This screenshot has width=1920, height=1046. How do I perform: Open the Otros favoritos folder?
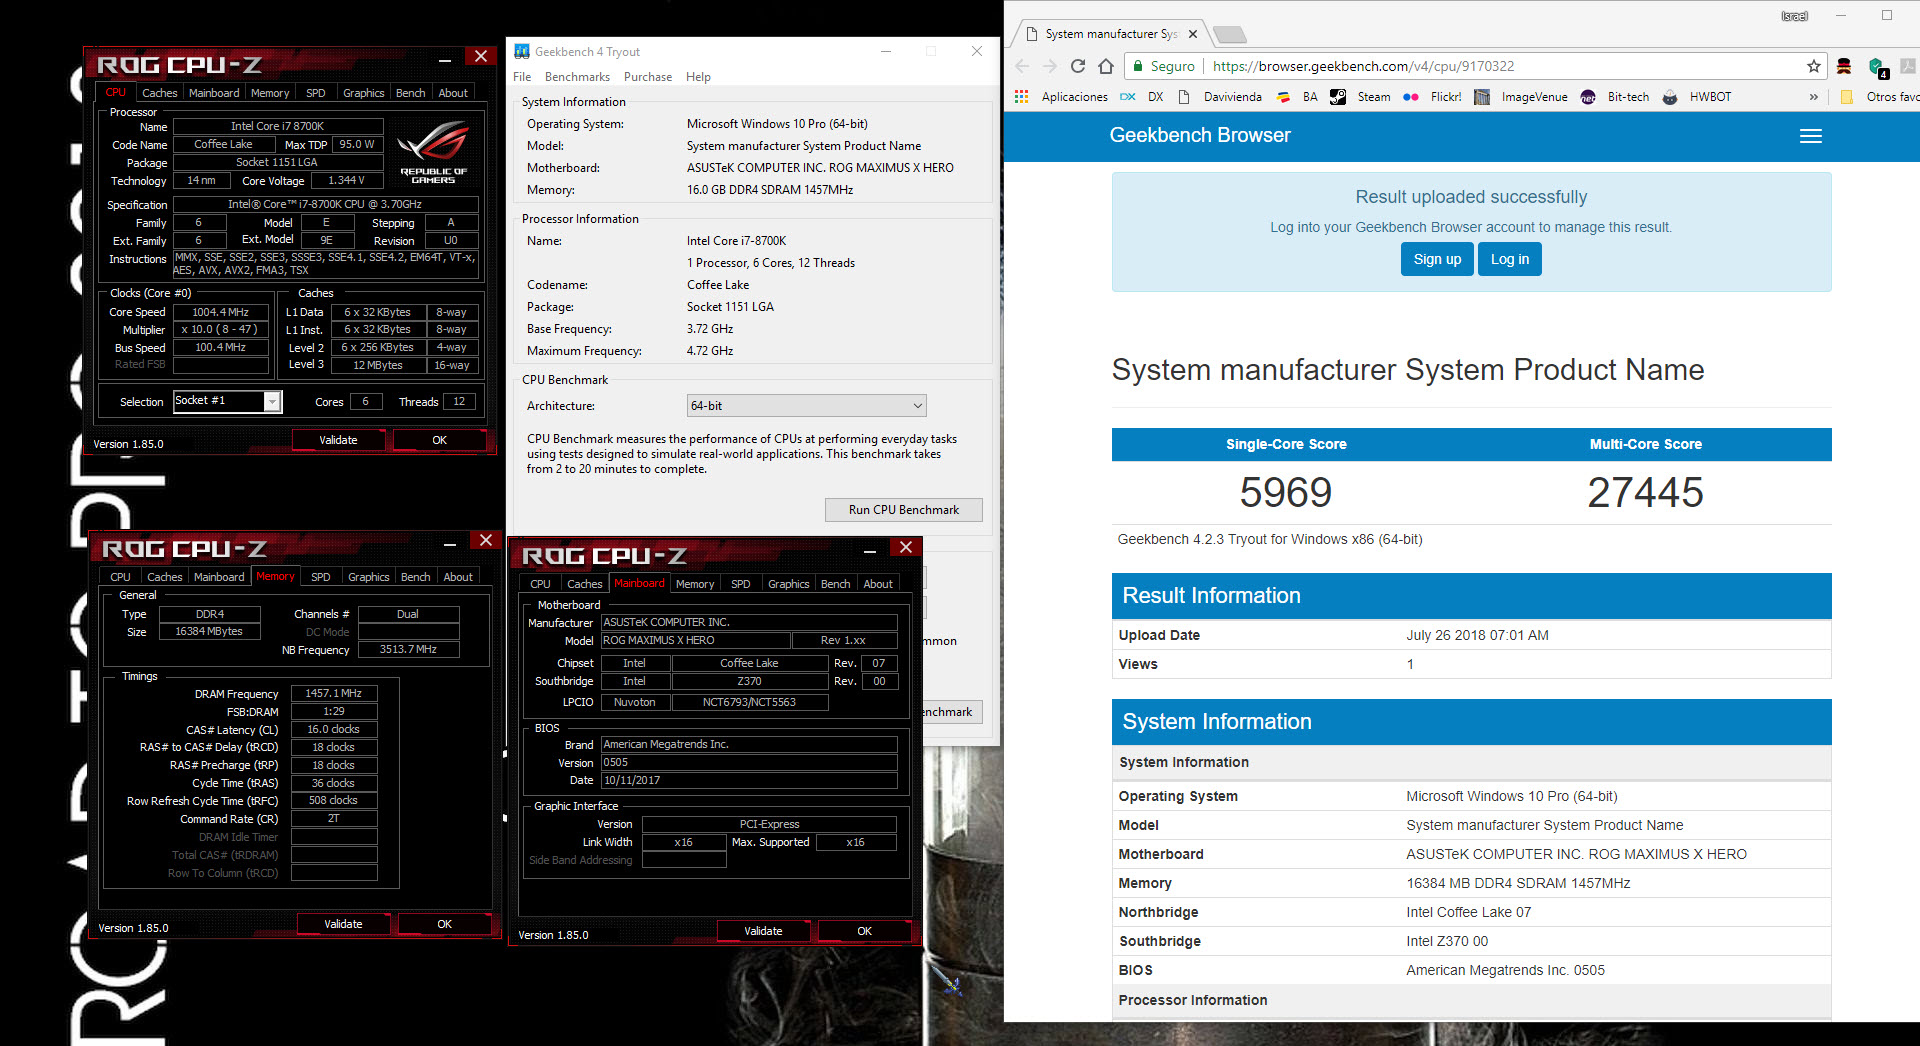pyautogui.click(x=1879, y=97)
